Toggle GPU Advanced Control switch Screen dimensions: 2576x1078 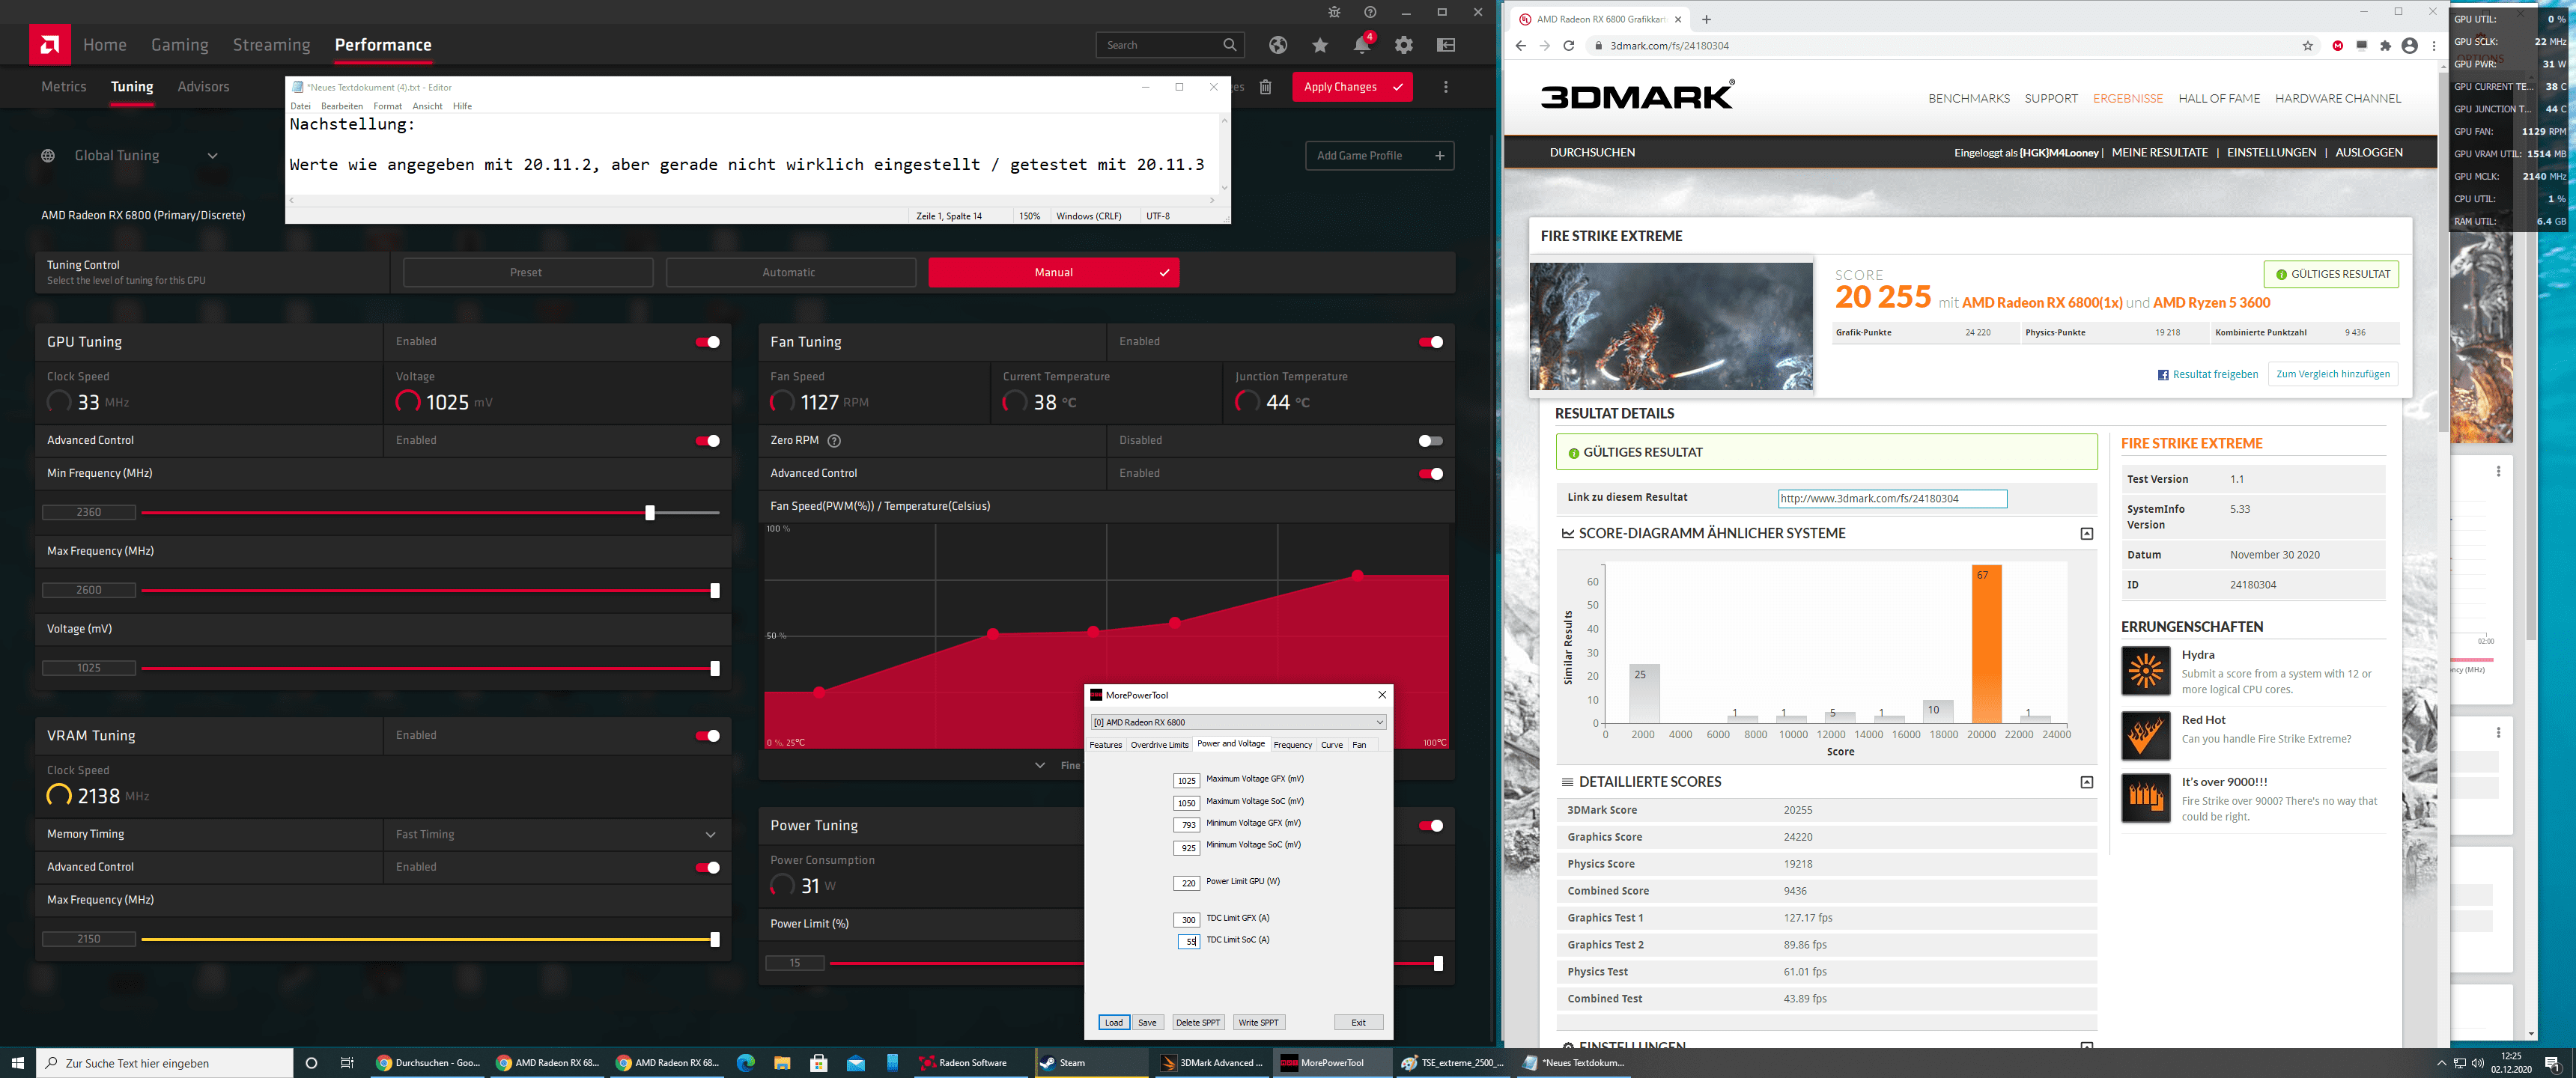pyautogui.click(x=707, y=441)
